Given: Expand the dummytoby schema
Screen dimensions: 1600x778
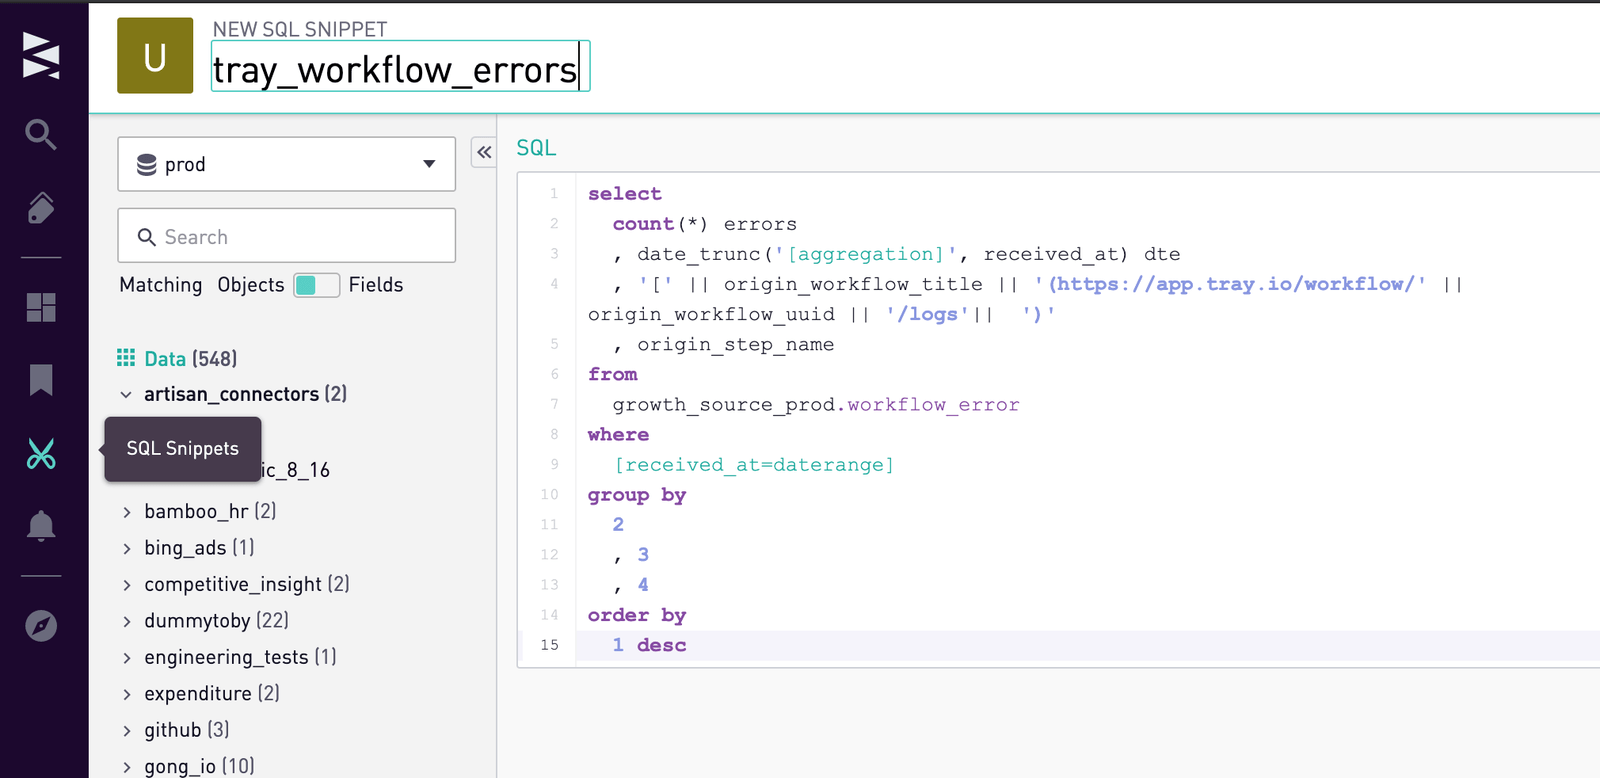Looking at the screenshot, I should point(126,621).
